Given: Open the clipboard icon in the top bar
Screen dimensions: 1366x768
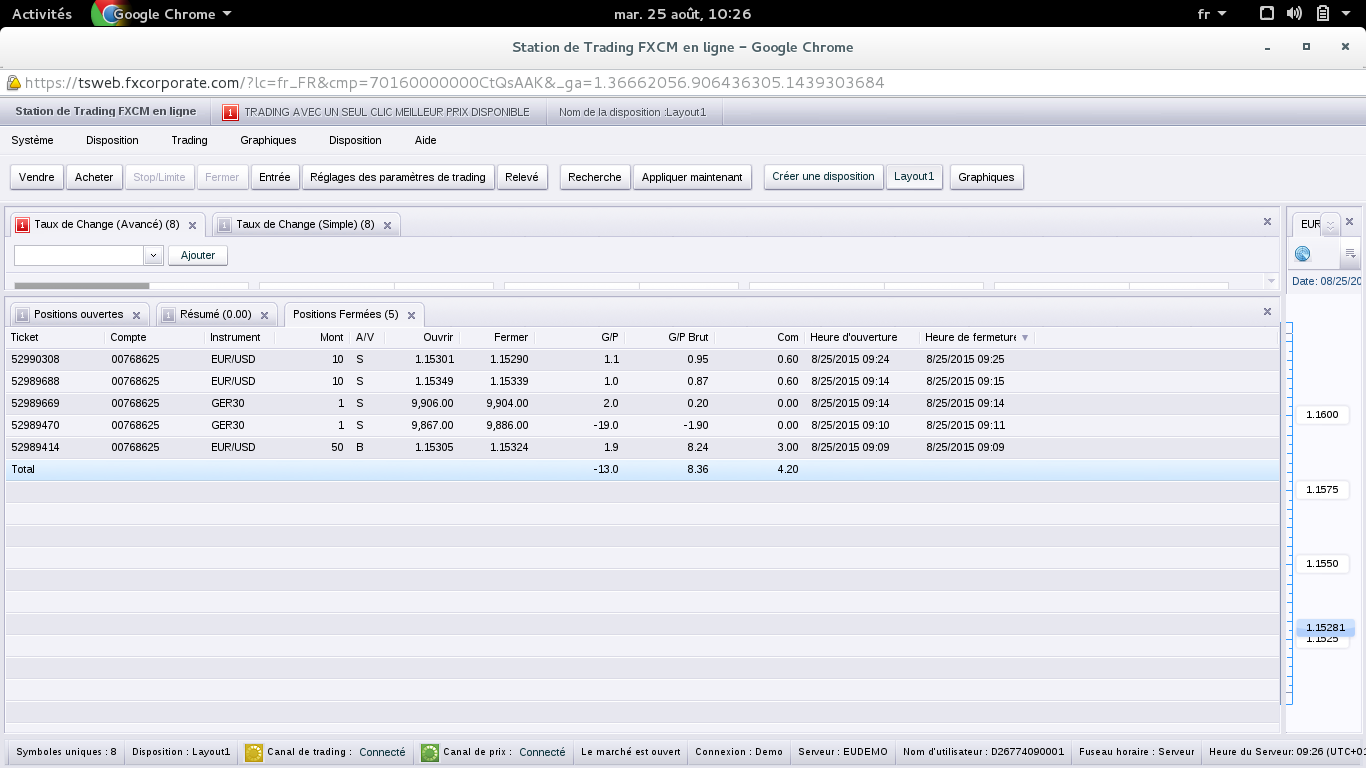Looking at the screenshot, I should pyautogui.click(x=1322, y=14).
